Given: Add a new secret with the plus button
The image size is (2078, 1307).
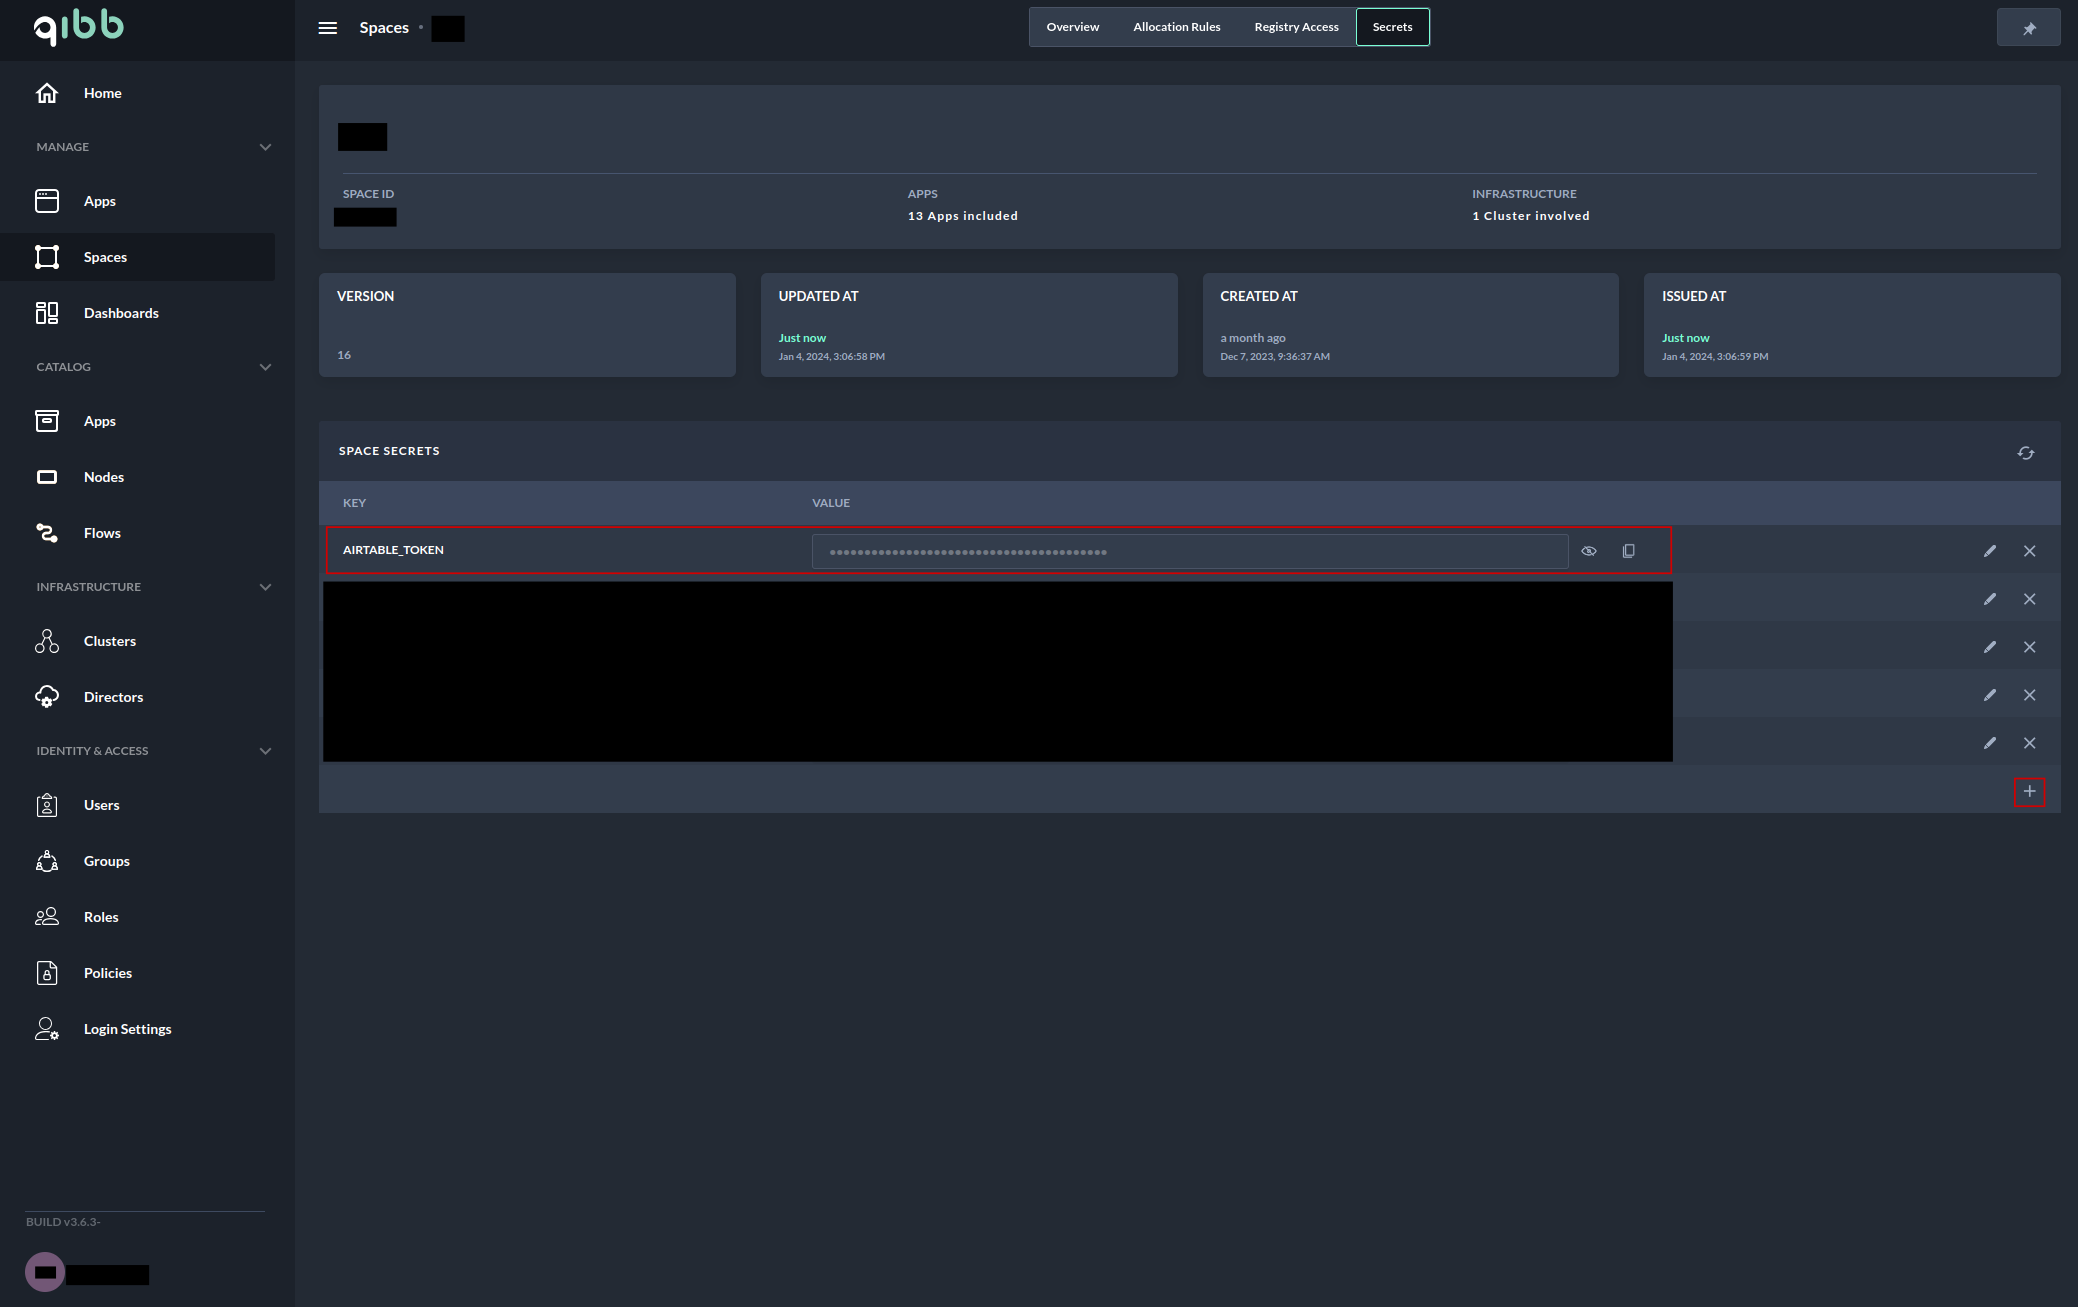Looking at the screenshot, I should click(x=2030, y=791).
